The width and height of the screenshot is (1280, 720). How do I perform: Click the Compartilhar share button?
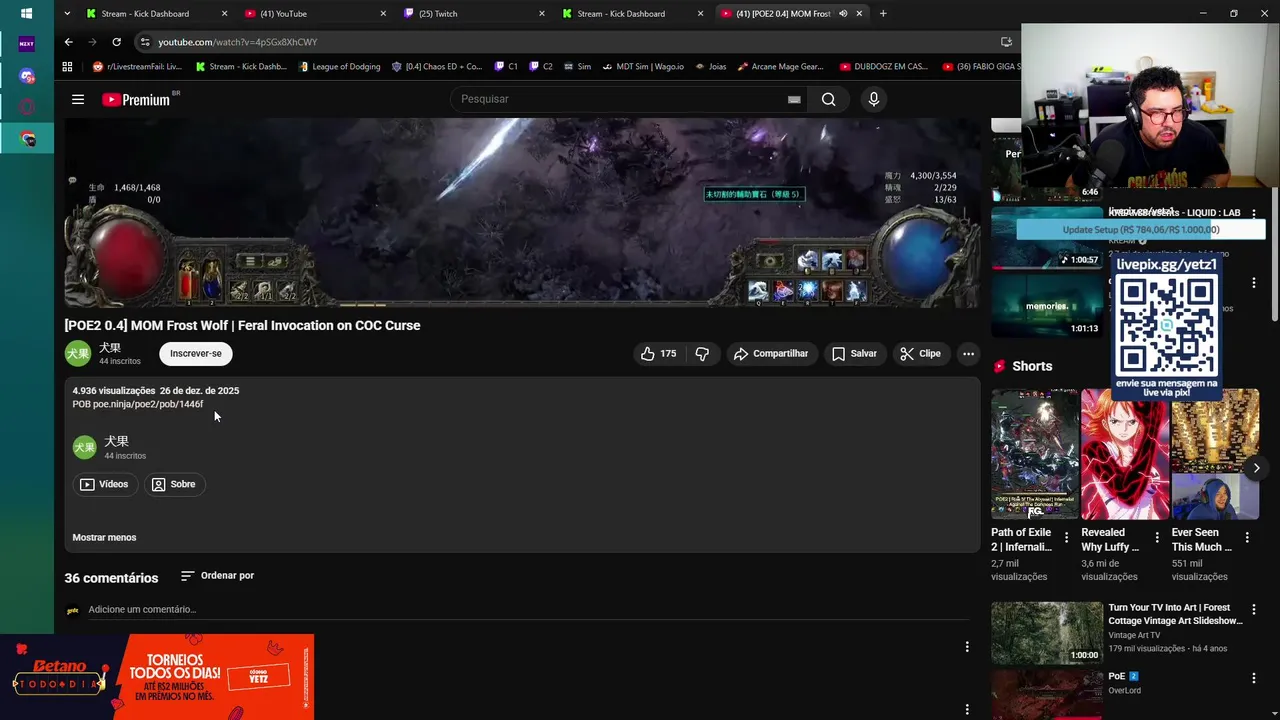pyautogui.click(x=771, y=353)
